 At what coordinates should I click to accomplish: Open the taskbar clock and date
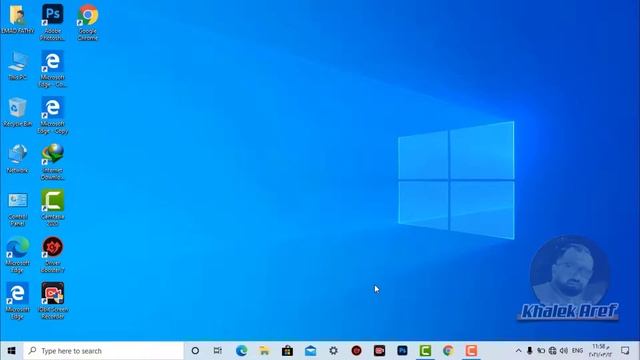(x=600, y=351)
